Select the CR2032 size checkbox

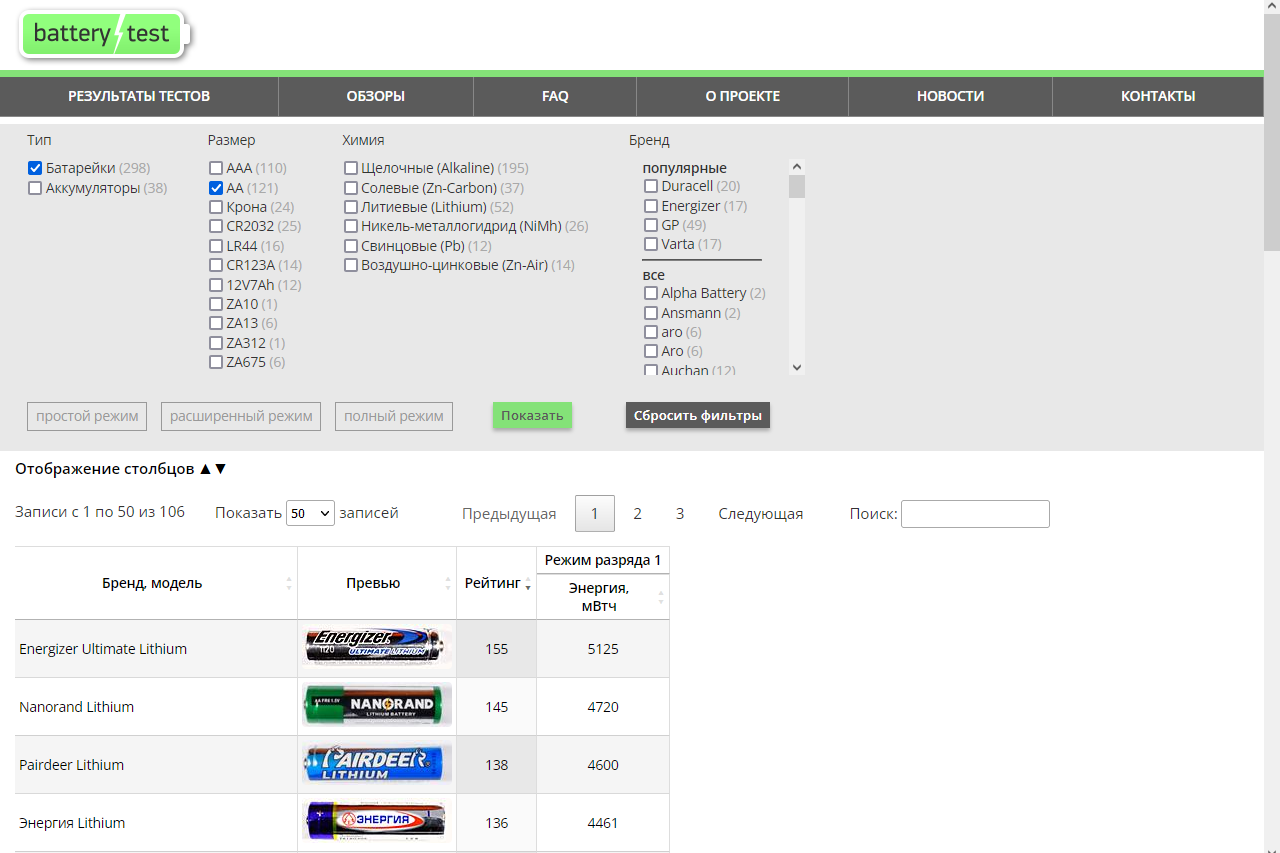[x=216, y=227]
